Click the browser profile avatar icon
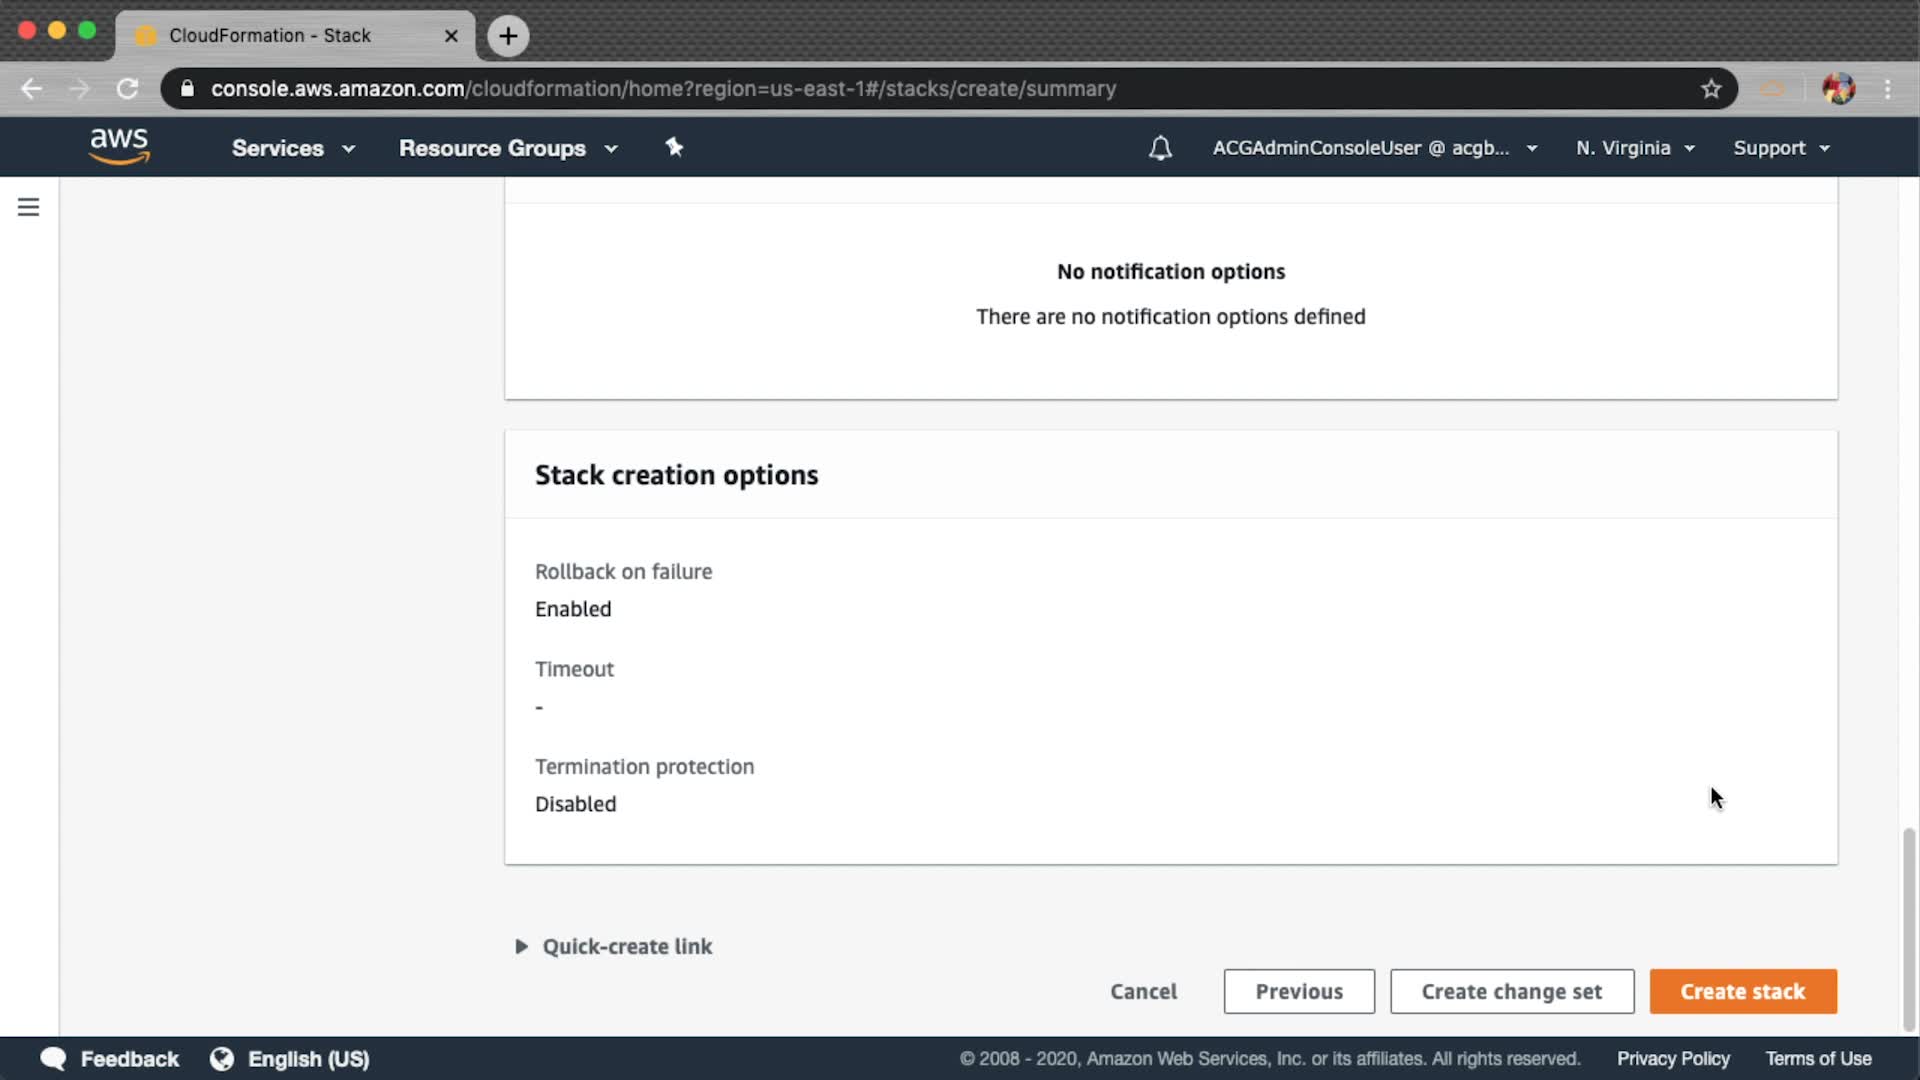 point(1838,89)
